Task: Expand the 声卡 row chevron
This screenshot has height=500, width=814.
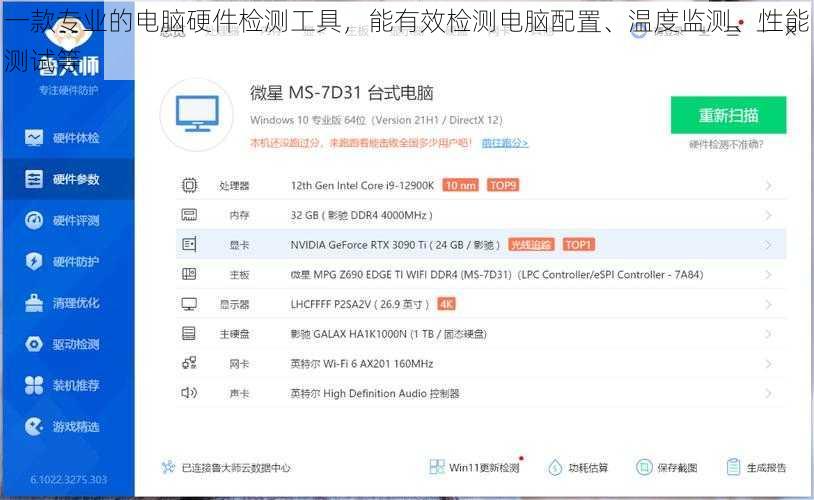Action: (768, 393)
